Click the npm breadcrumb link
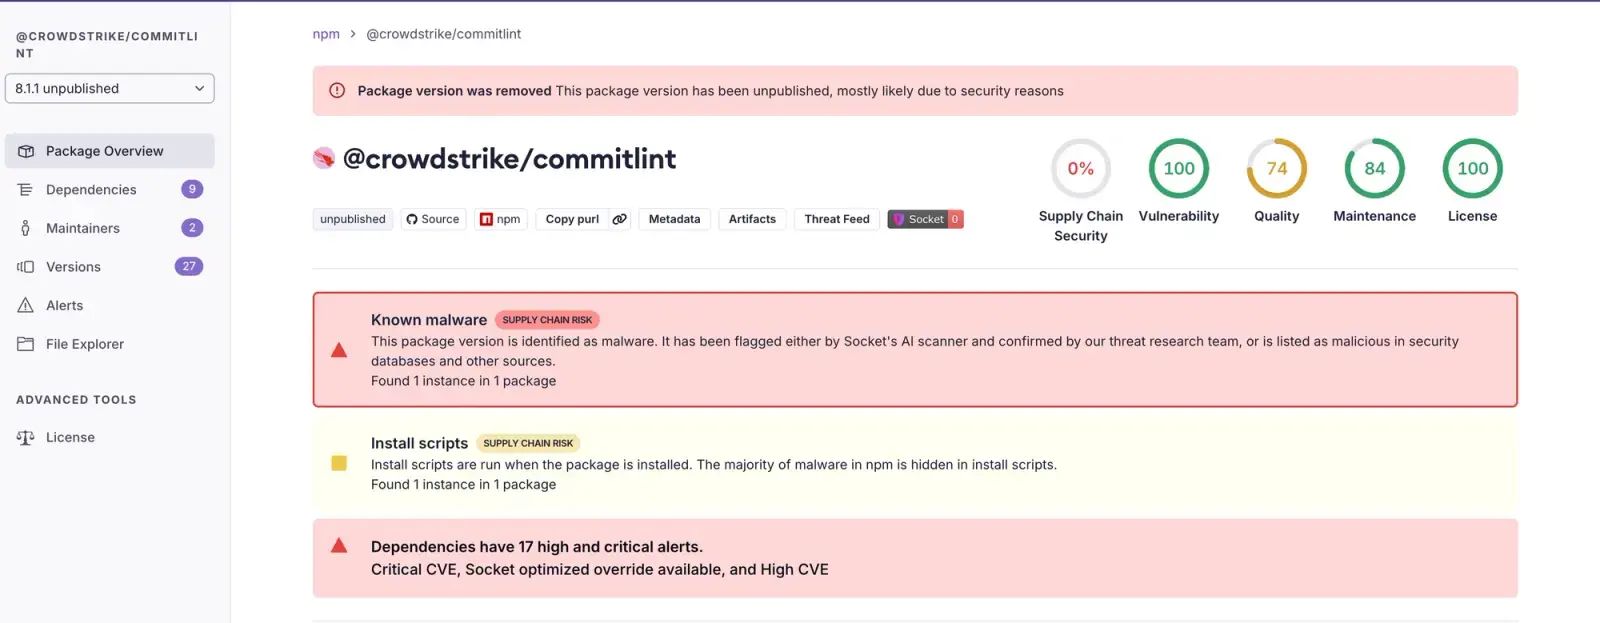Image resolution: width=1600 pixels, height=623 pixels. (326, 34)
